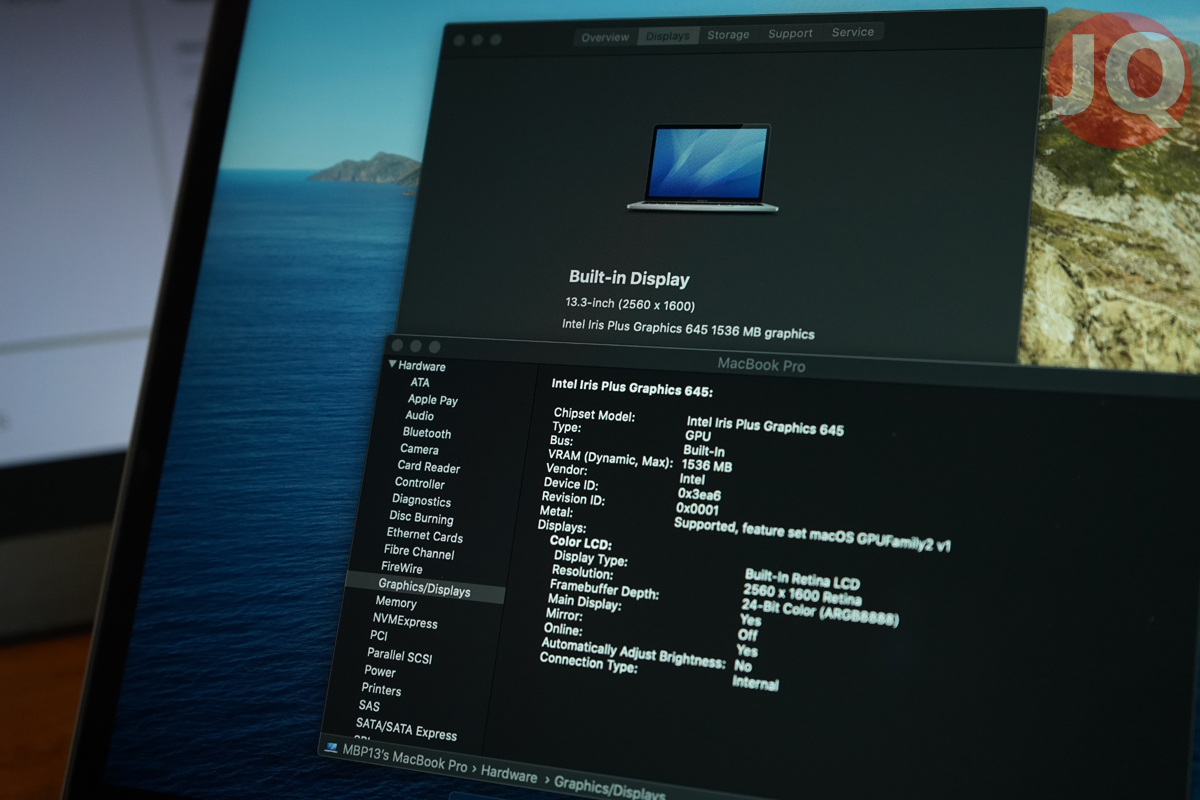Switch to the Overview tab
1200x800 pixels.
(606, 37)
